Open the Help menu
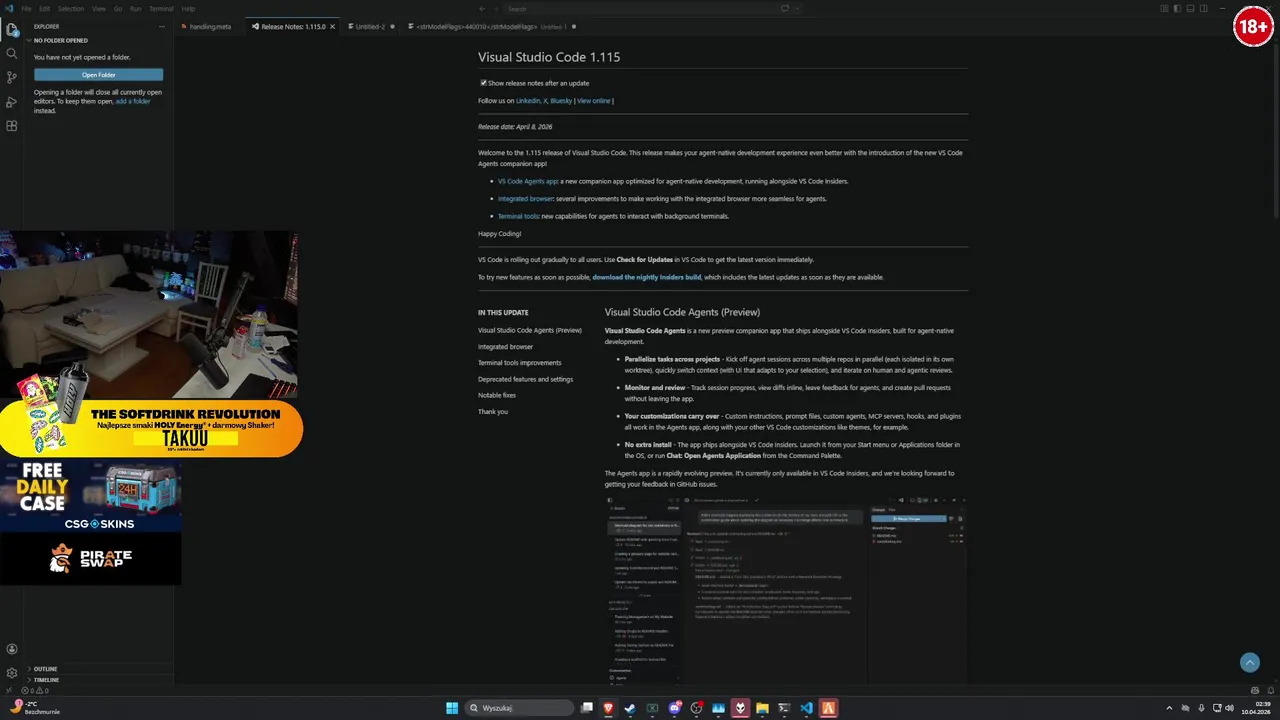Screen dimensions: 1280x720 pos(188,8)
